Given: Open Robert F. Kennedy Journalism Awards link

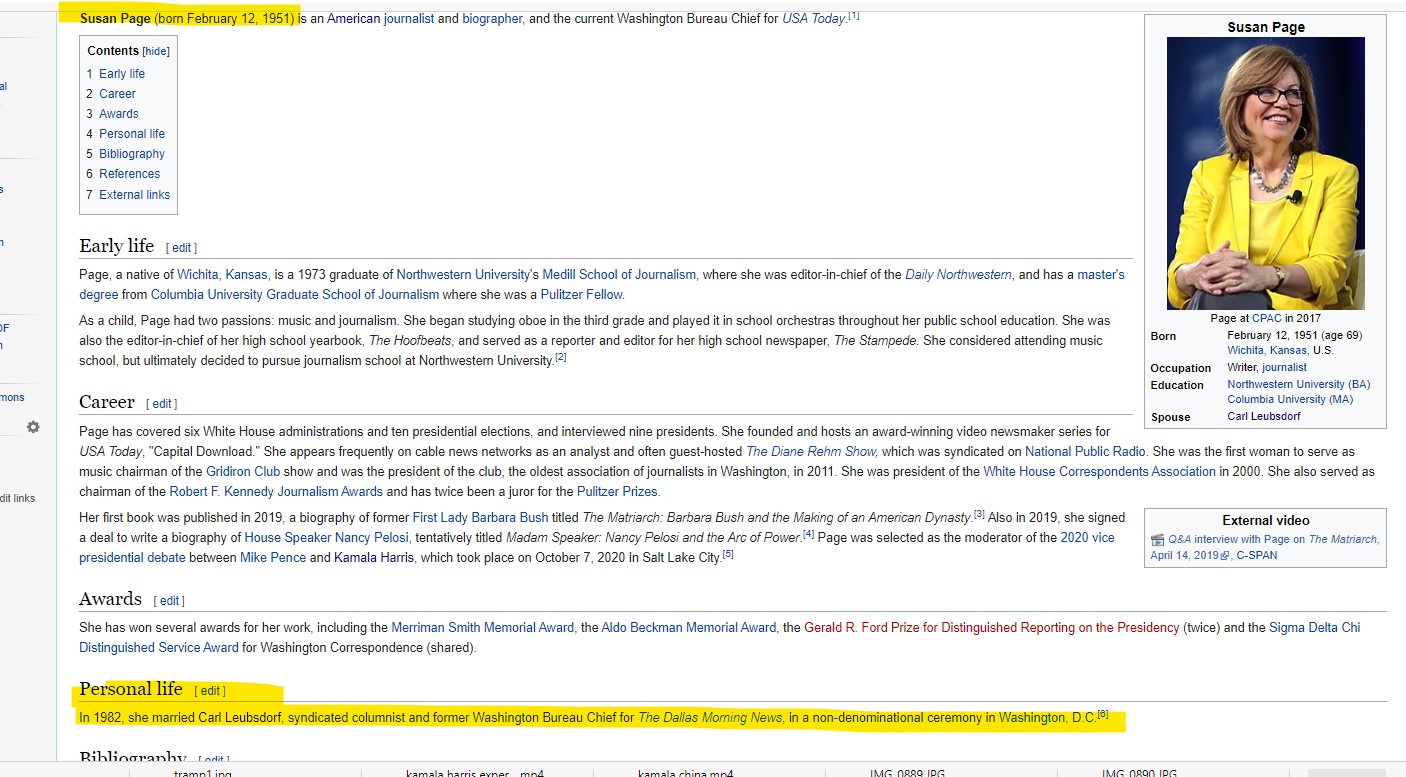Looking at the screenshot, I should click(276, 492).
